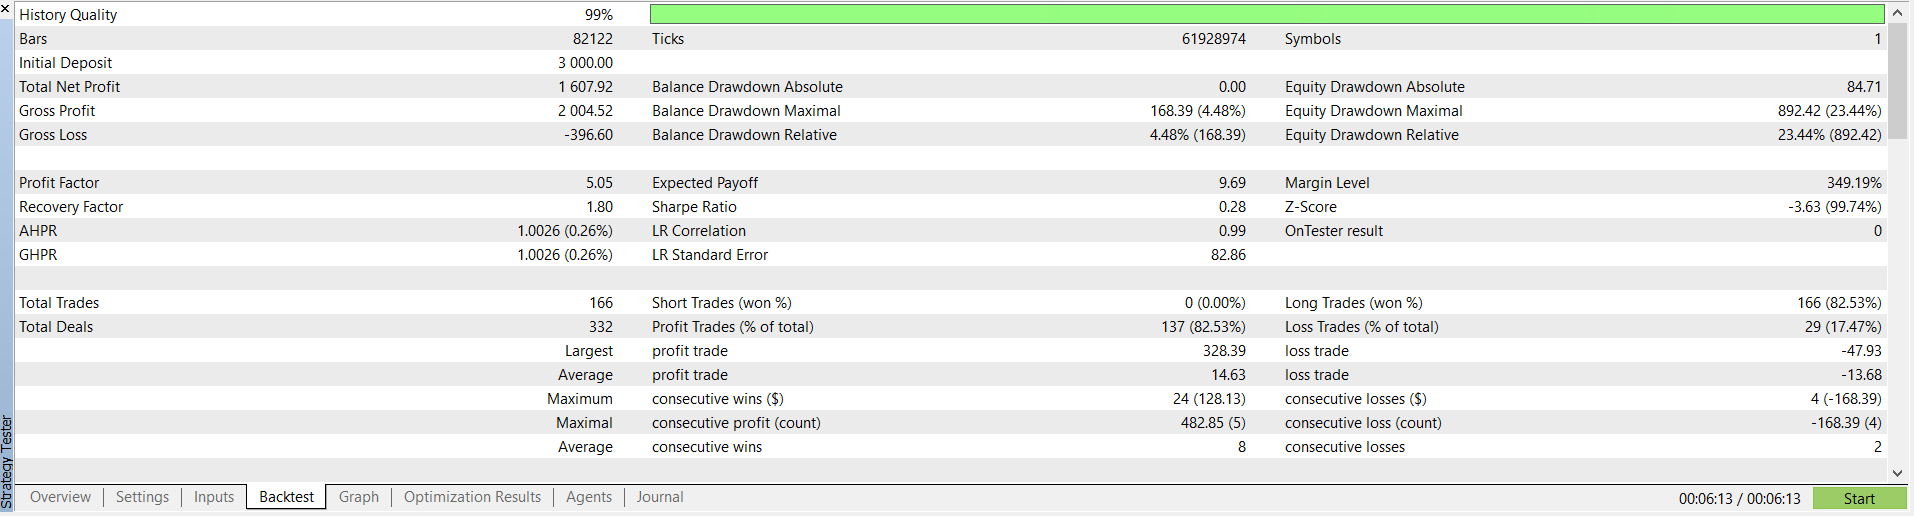1914x516 pixels.
Task: Click the green Start button
Action: pos(1860,498)
